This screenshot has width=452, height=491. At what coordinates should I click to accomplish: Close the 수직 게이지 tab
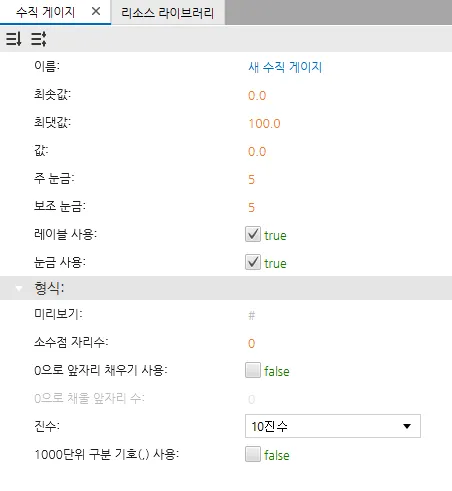[96, 12]
